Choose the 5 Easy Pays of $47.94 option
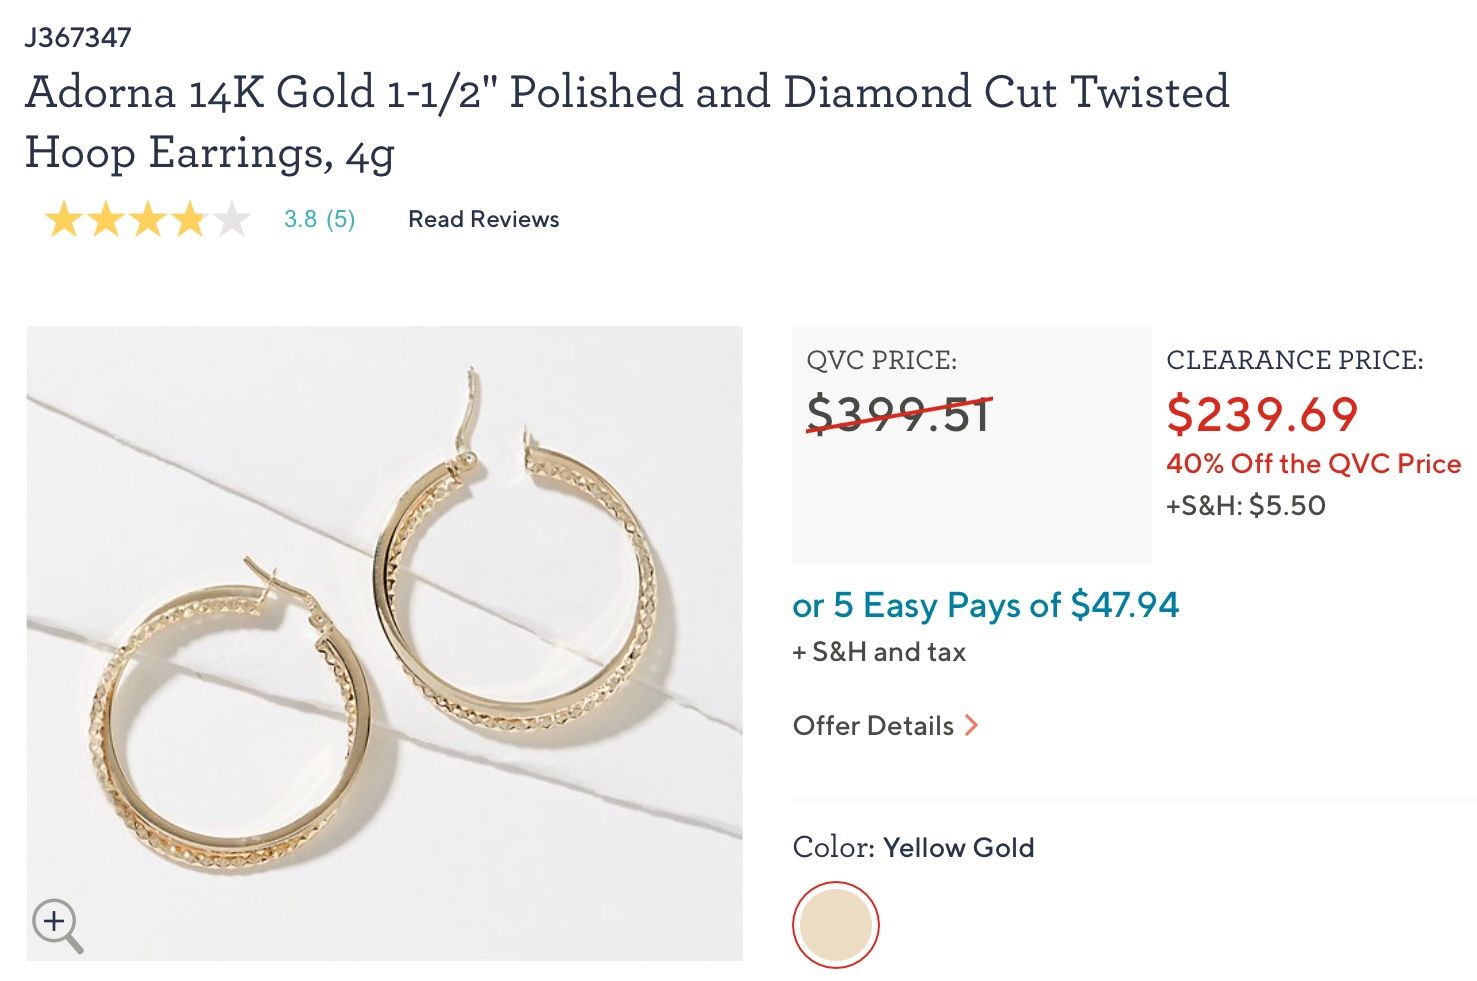The height and width of the screenshot is (981, 1477). 985,605
